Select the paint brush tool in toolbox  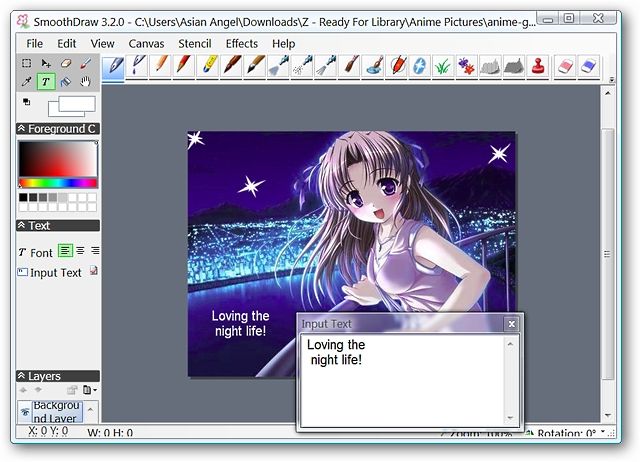tap(85, 63)
